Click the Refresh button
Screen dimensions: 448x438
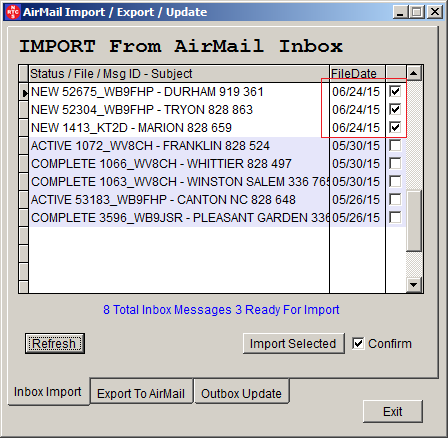click(55, 344)
